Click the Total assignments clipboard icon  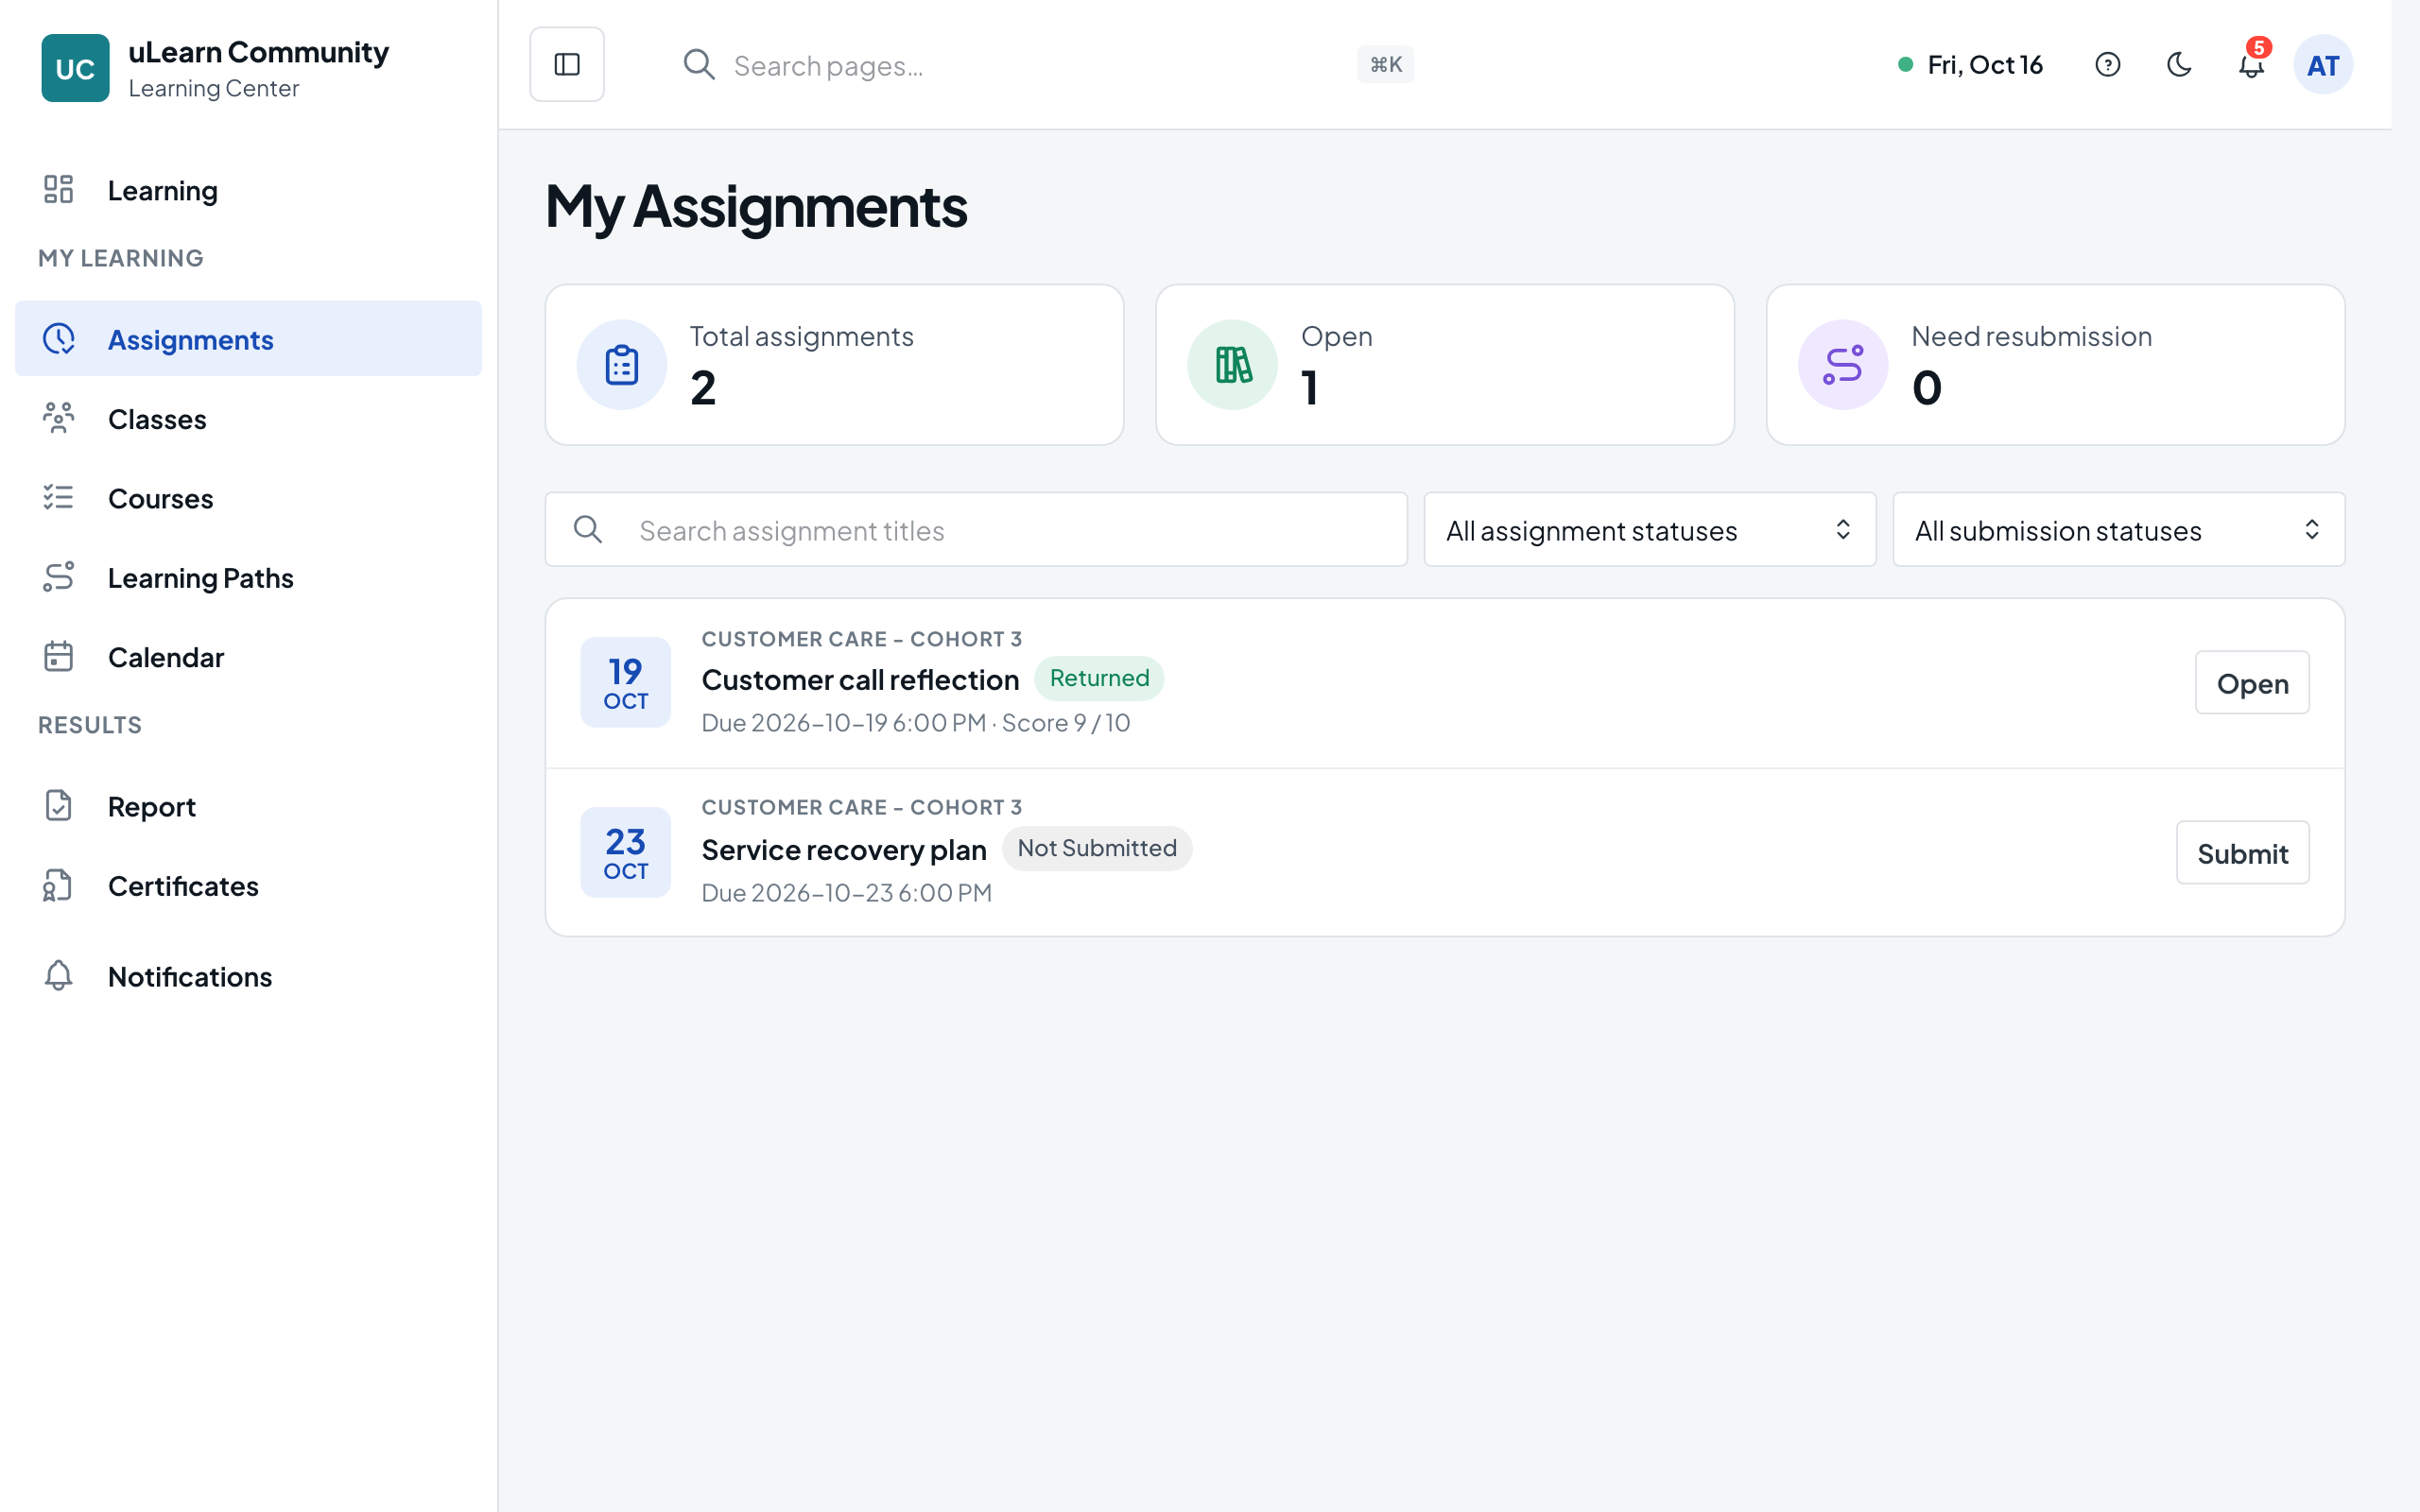pos(621,365)
